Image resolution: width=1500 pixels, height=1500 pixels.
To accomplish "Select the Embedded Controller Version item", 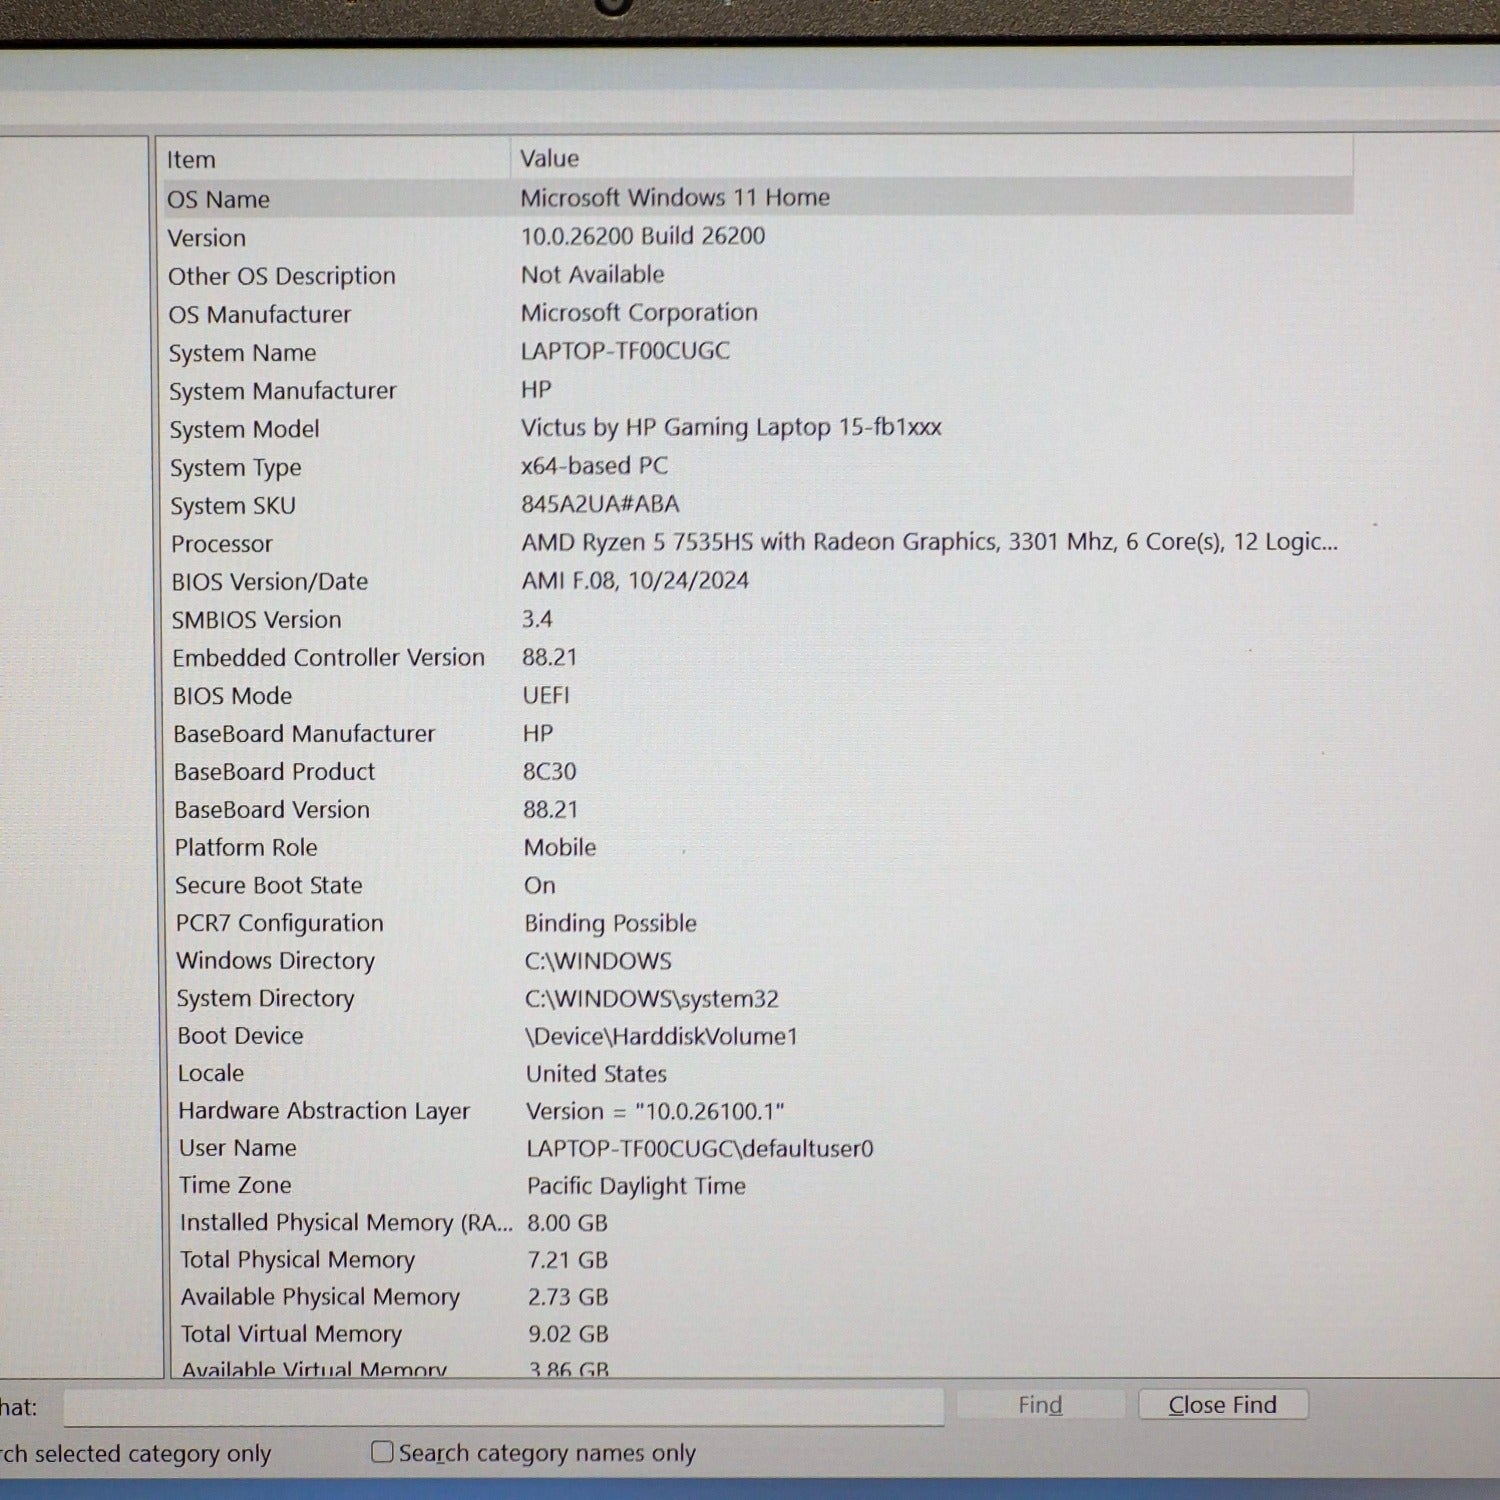I will pos(328,658).
